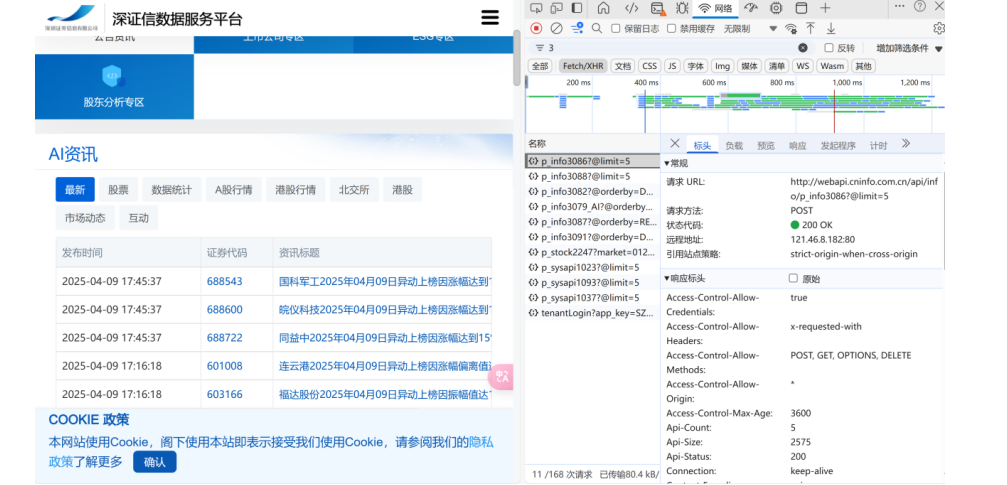Open the 连云港 news title link
Image resolution: width=1007 pixels, height=485 pixels.
pyautogui.click(x=385, y=366)
